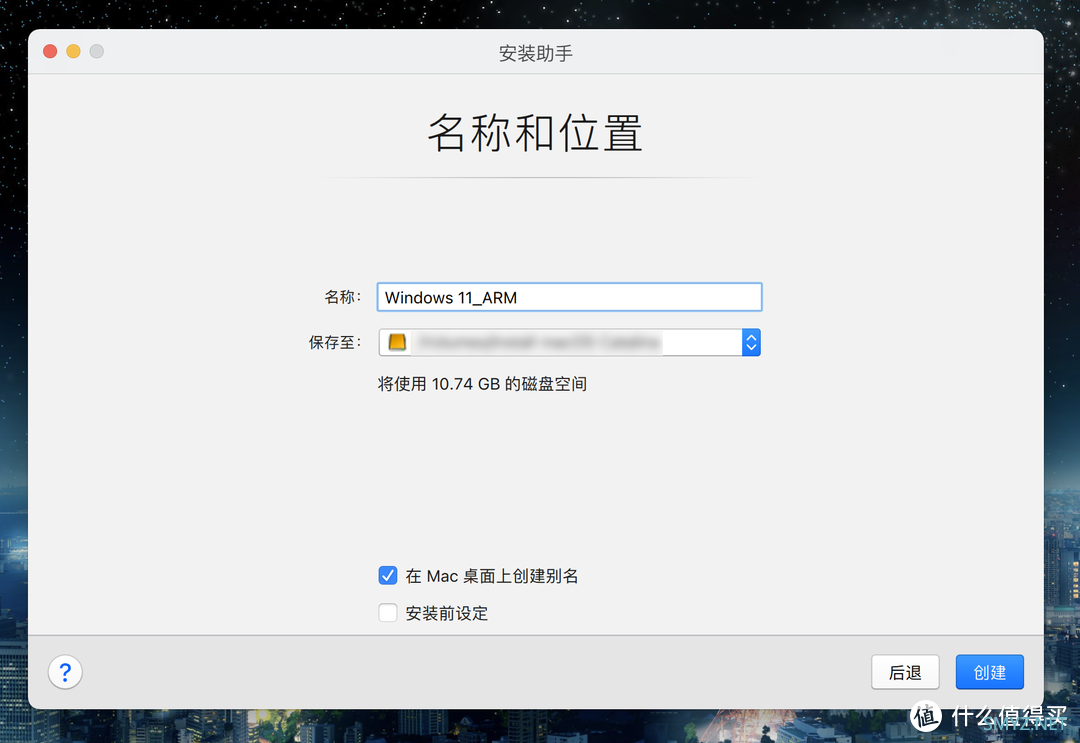Minimize the window with yellow button
The height and width of the screenshot is (743, 1080).
[74, 52]
